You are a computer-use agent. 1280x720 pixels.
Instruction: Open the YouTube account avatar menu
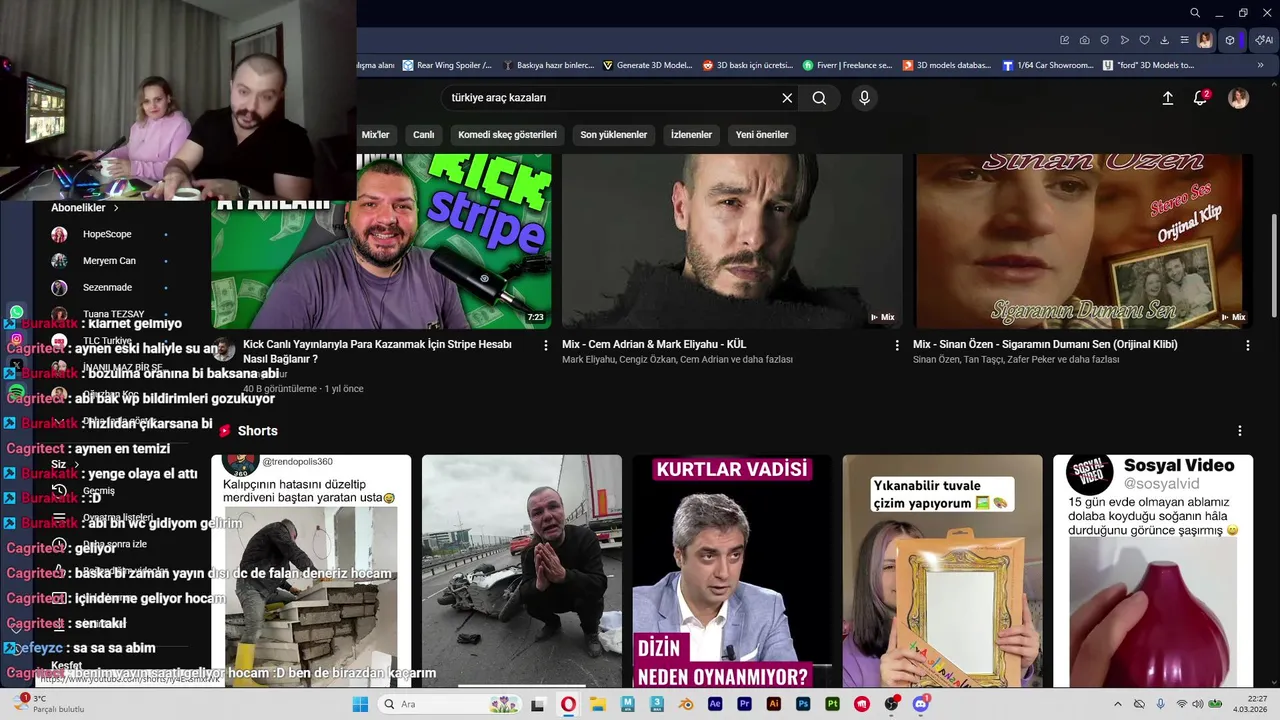pyautogui.click(x=1238, y=98)
